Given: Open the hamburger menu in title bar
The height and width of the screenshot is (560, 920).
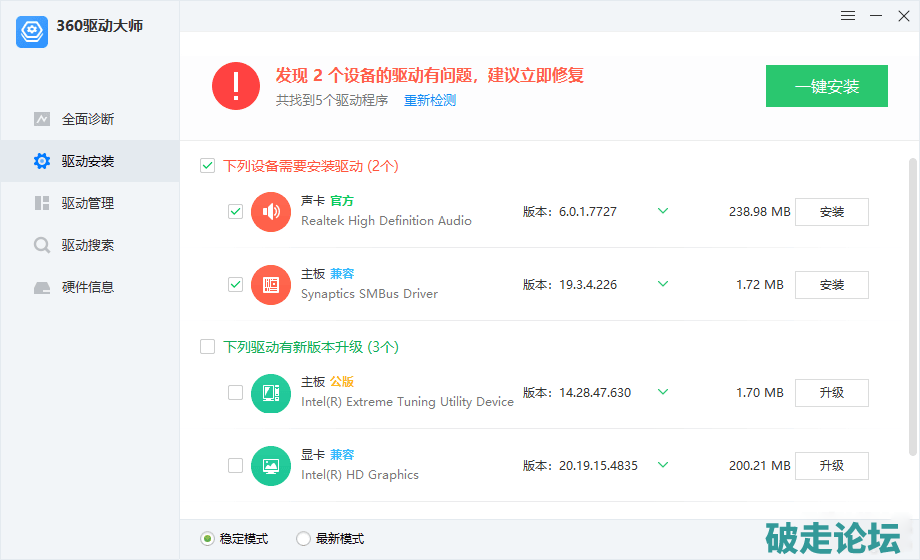Looking at the screenshot, I should pos(848,15).
